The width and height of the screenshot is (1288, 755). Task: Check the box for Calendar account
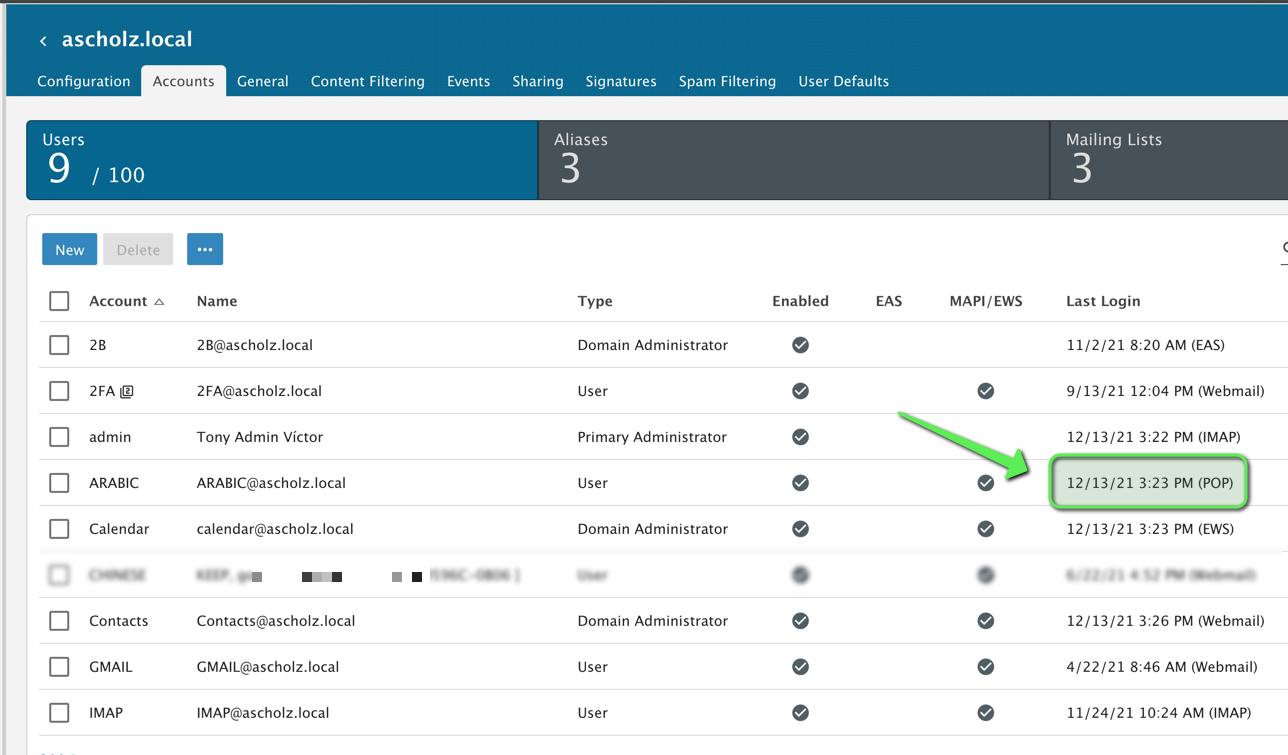click(x=60, y=529)
